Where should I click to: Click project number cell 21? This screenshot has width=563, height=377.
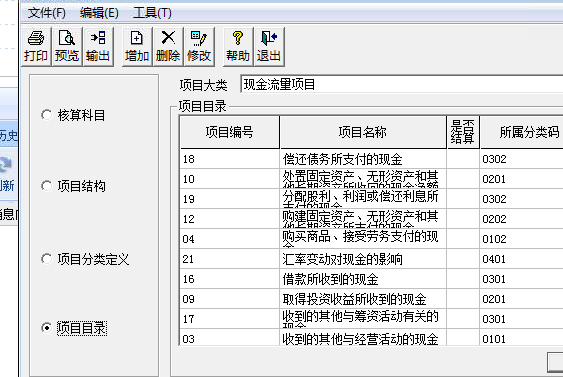click(x=230, y=259)
